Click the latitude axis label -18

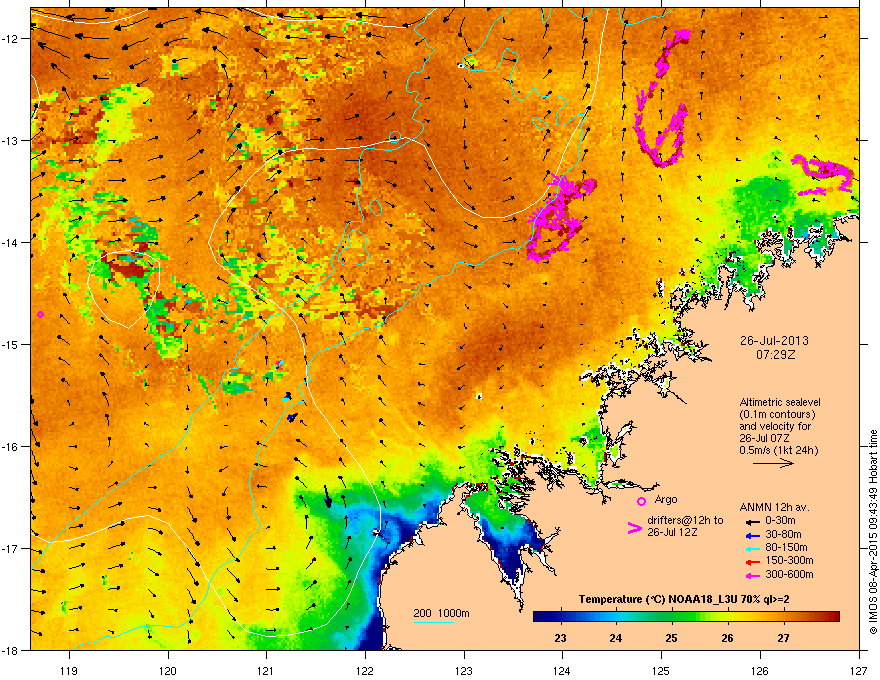click(x=11, y=650)
